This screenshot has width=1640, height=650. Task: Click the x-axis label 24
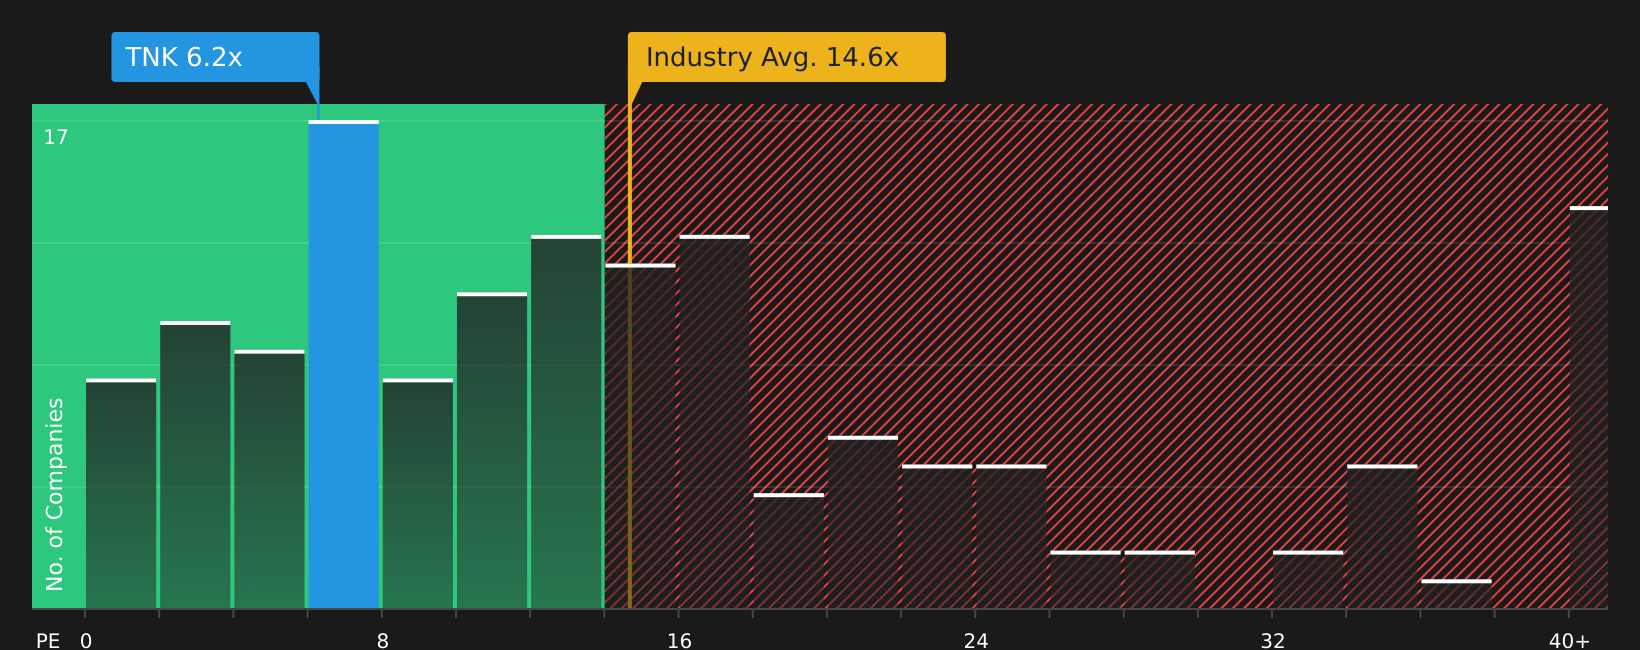click(x=976, y=641)
